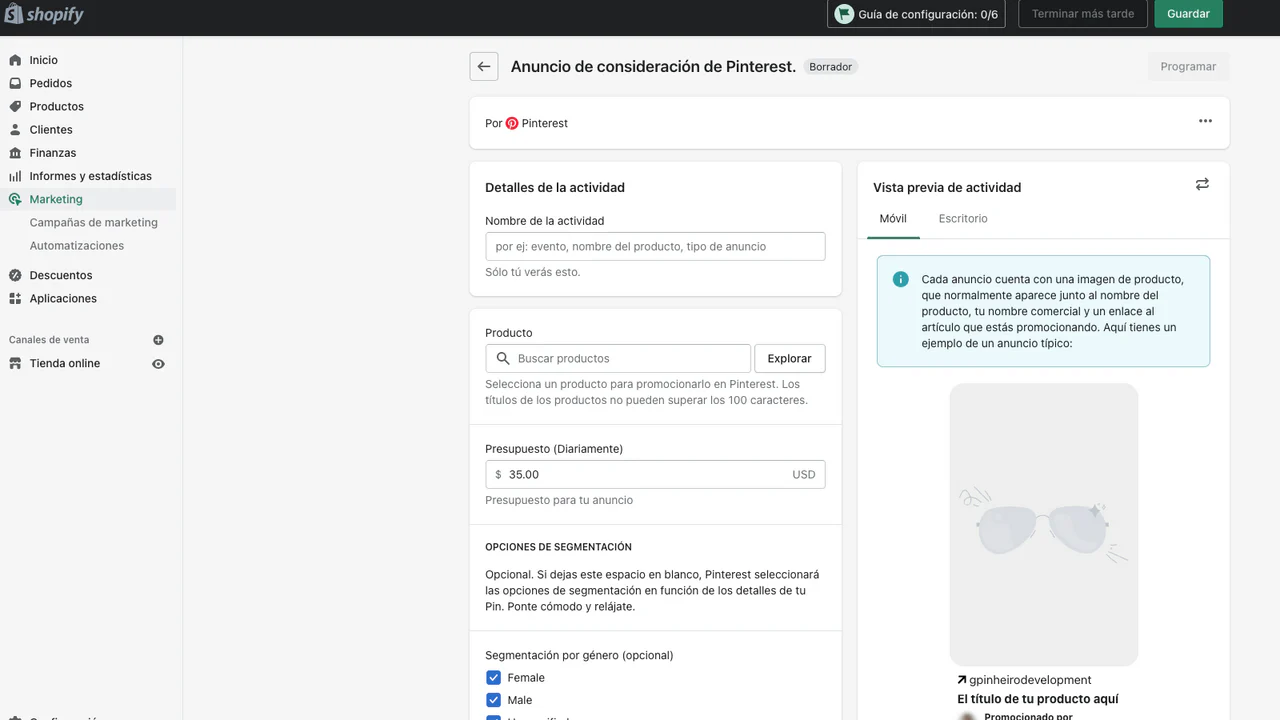Click the Explorar products button
Screen dimensions: 1280x720
[x=790, y=358]
